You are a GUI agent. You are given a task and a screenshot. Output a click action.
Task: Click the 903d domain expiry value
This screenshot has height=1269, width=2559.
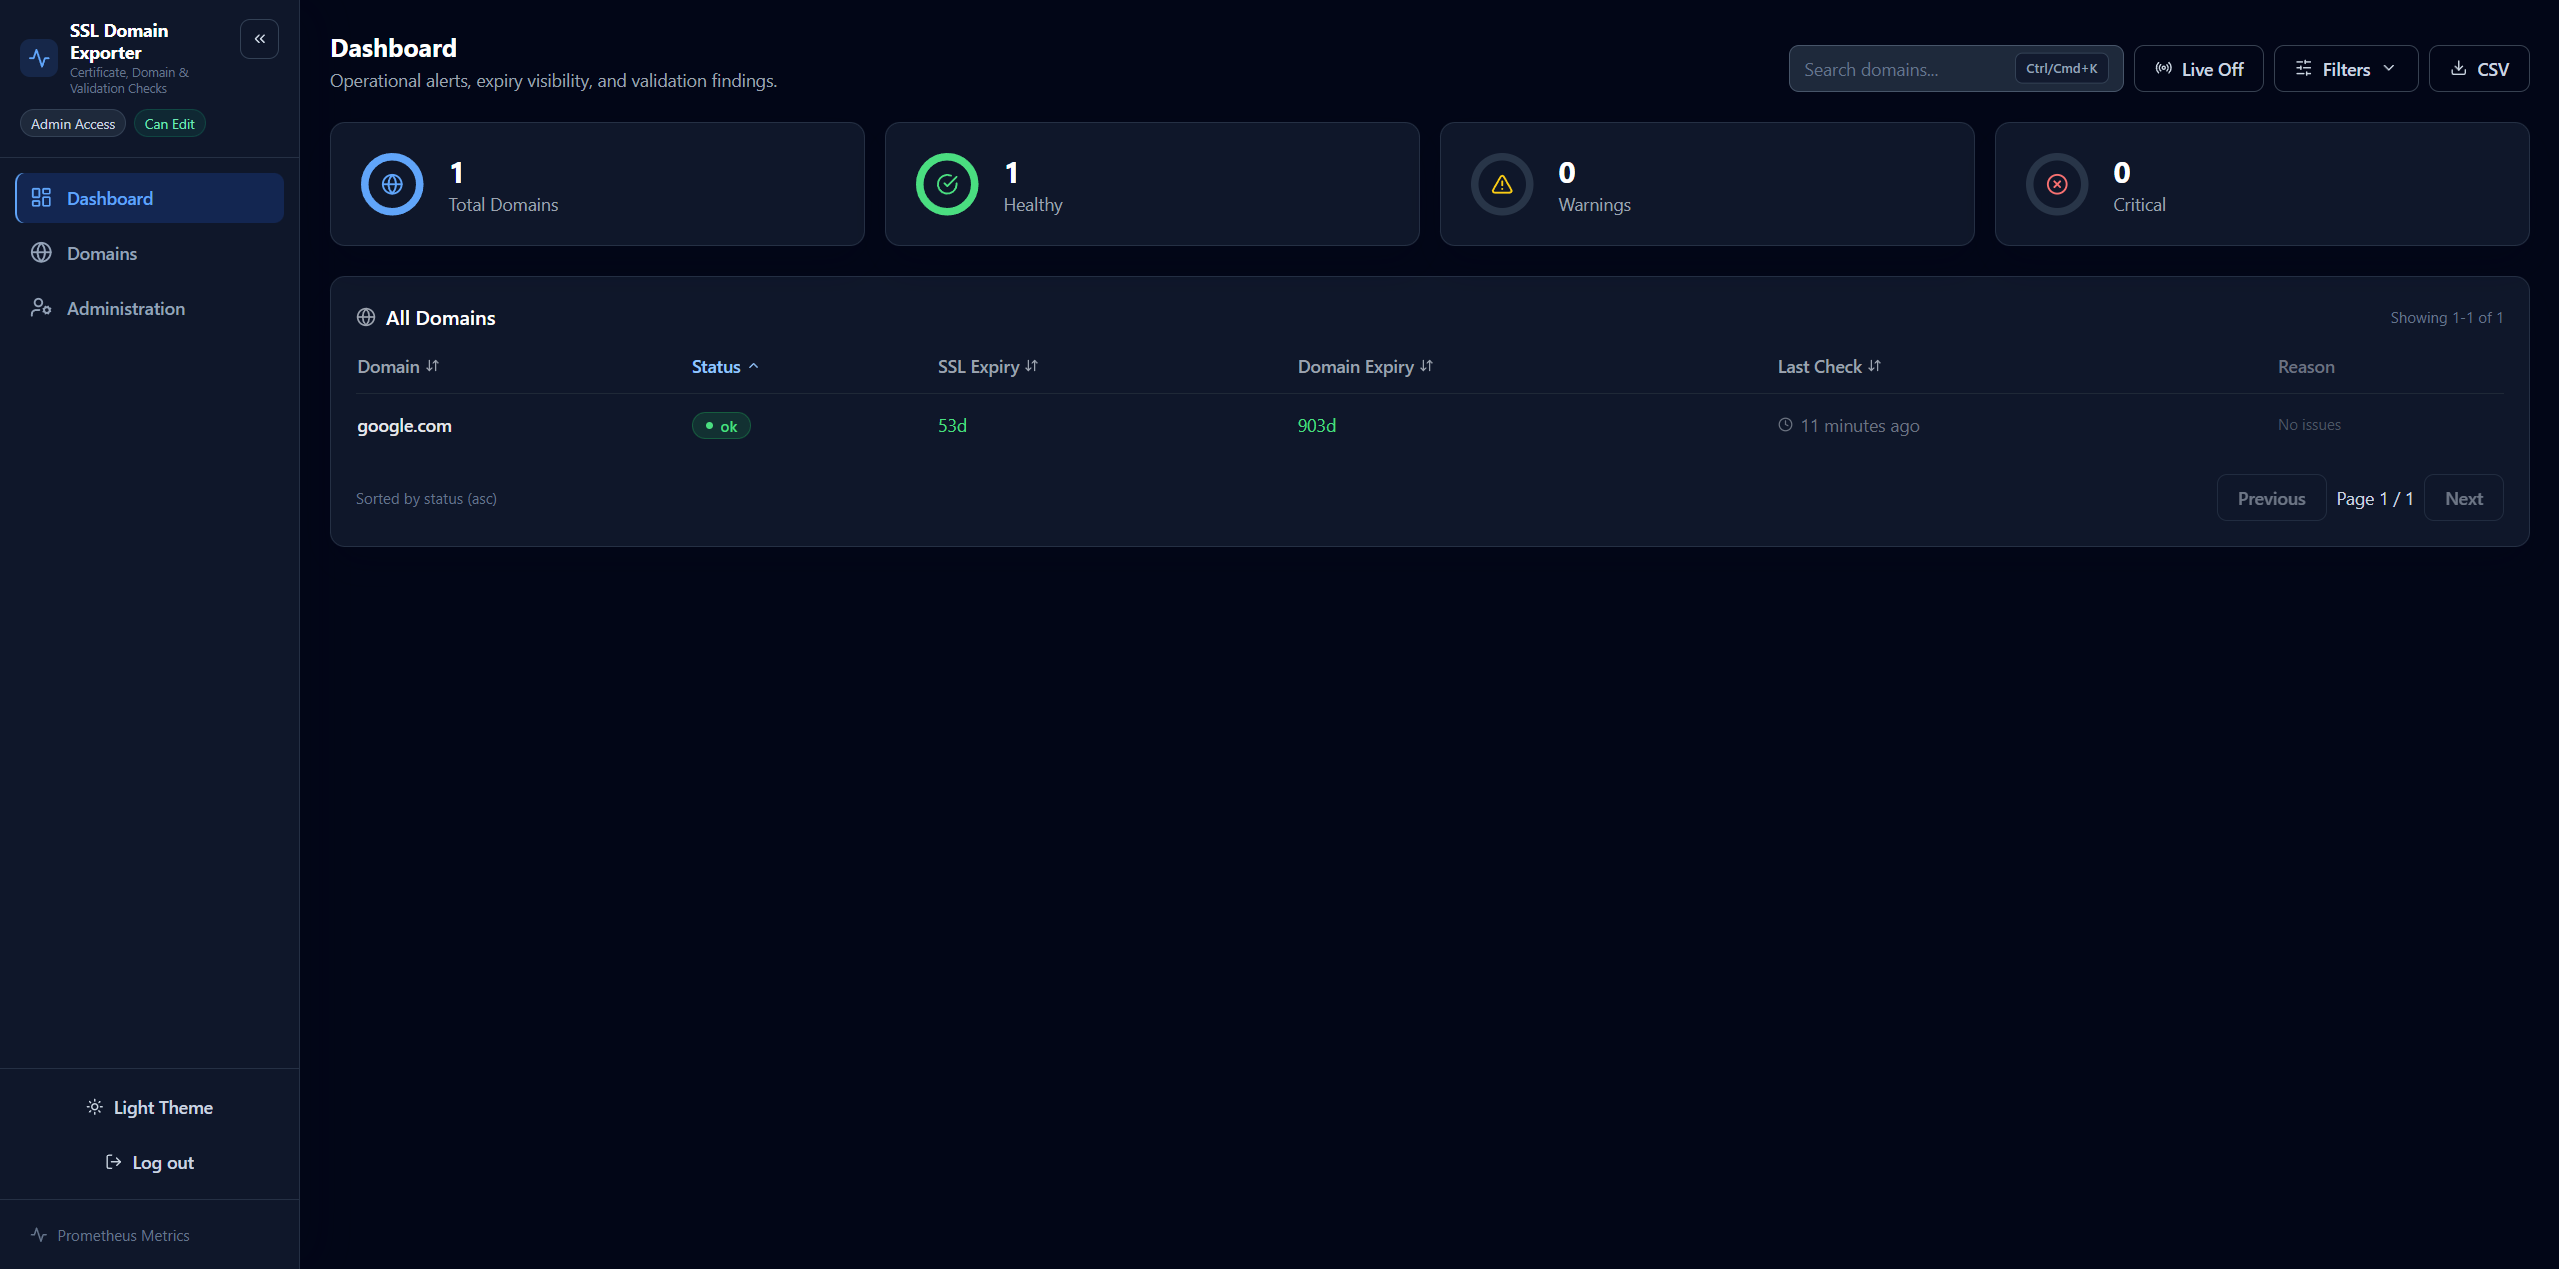[1316, 425]
